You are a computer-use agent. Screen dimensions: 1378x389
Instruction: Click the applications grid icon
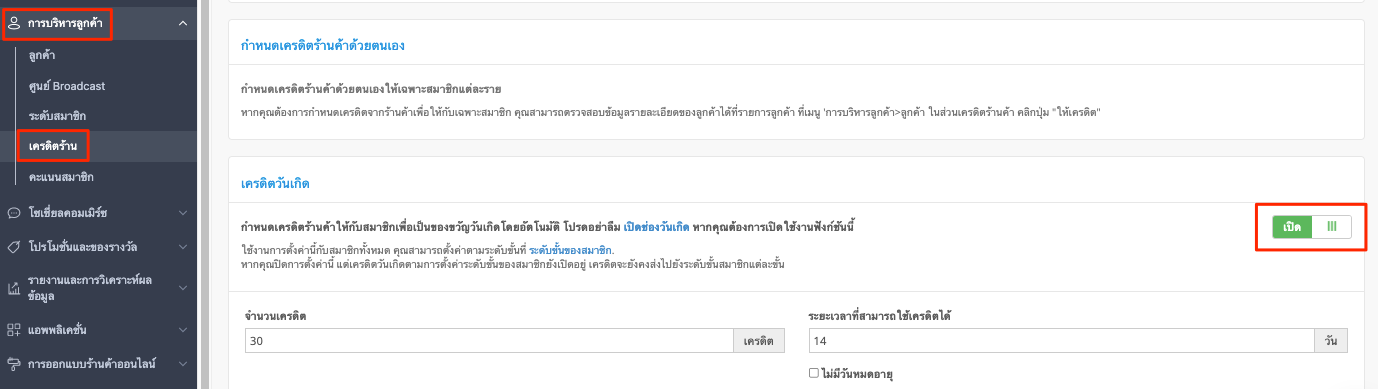(14, 329)
